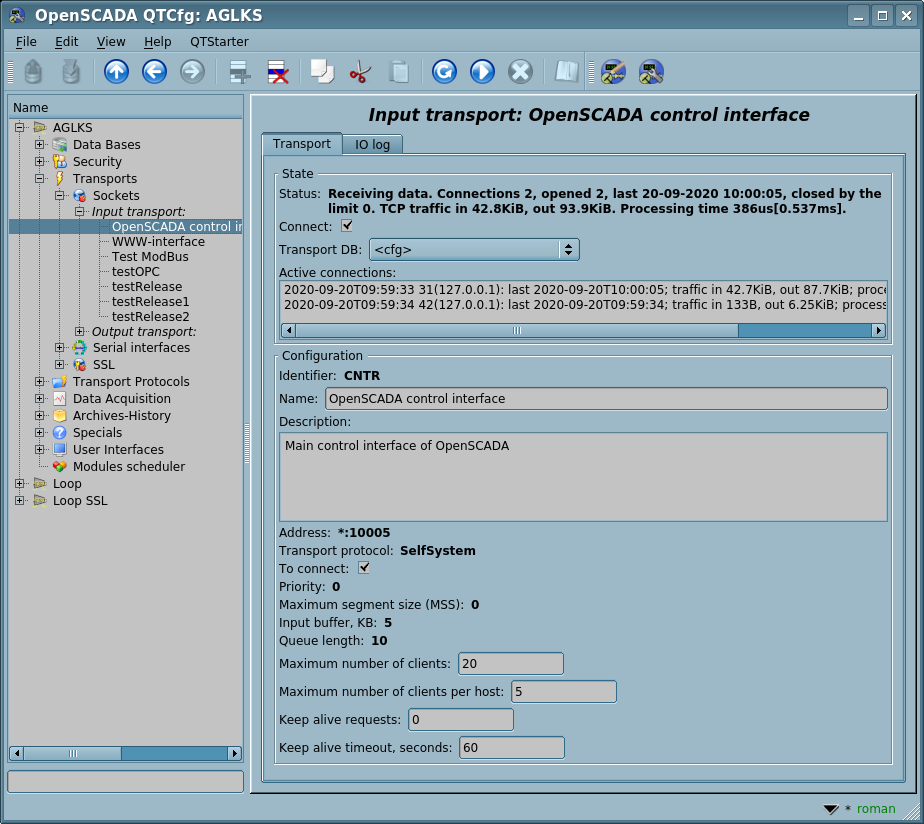Select testOPC in the tree
This screenshot has width=924, height=824.
point(136,272)
